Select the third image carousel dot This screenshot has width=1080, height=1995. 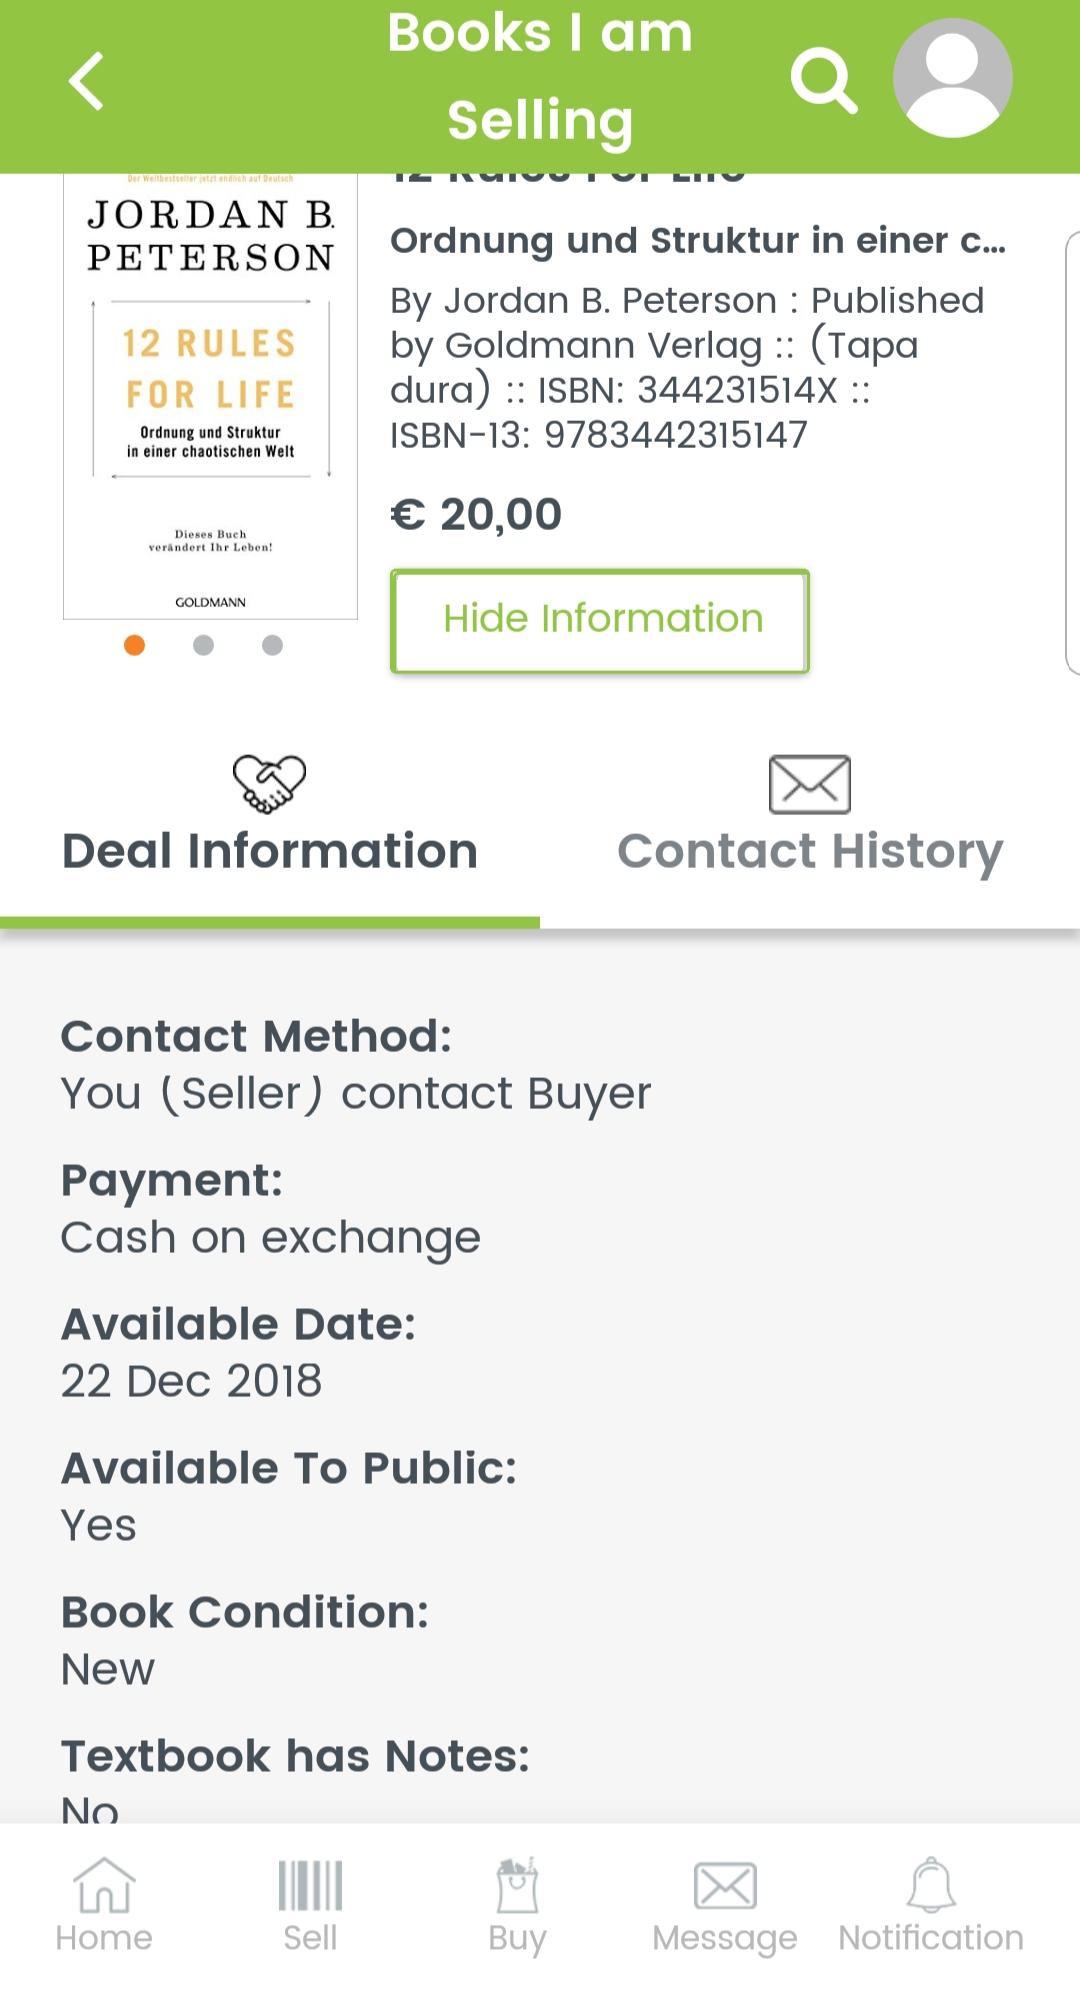click(x=272, y=645)
